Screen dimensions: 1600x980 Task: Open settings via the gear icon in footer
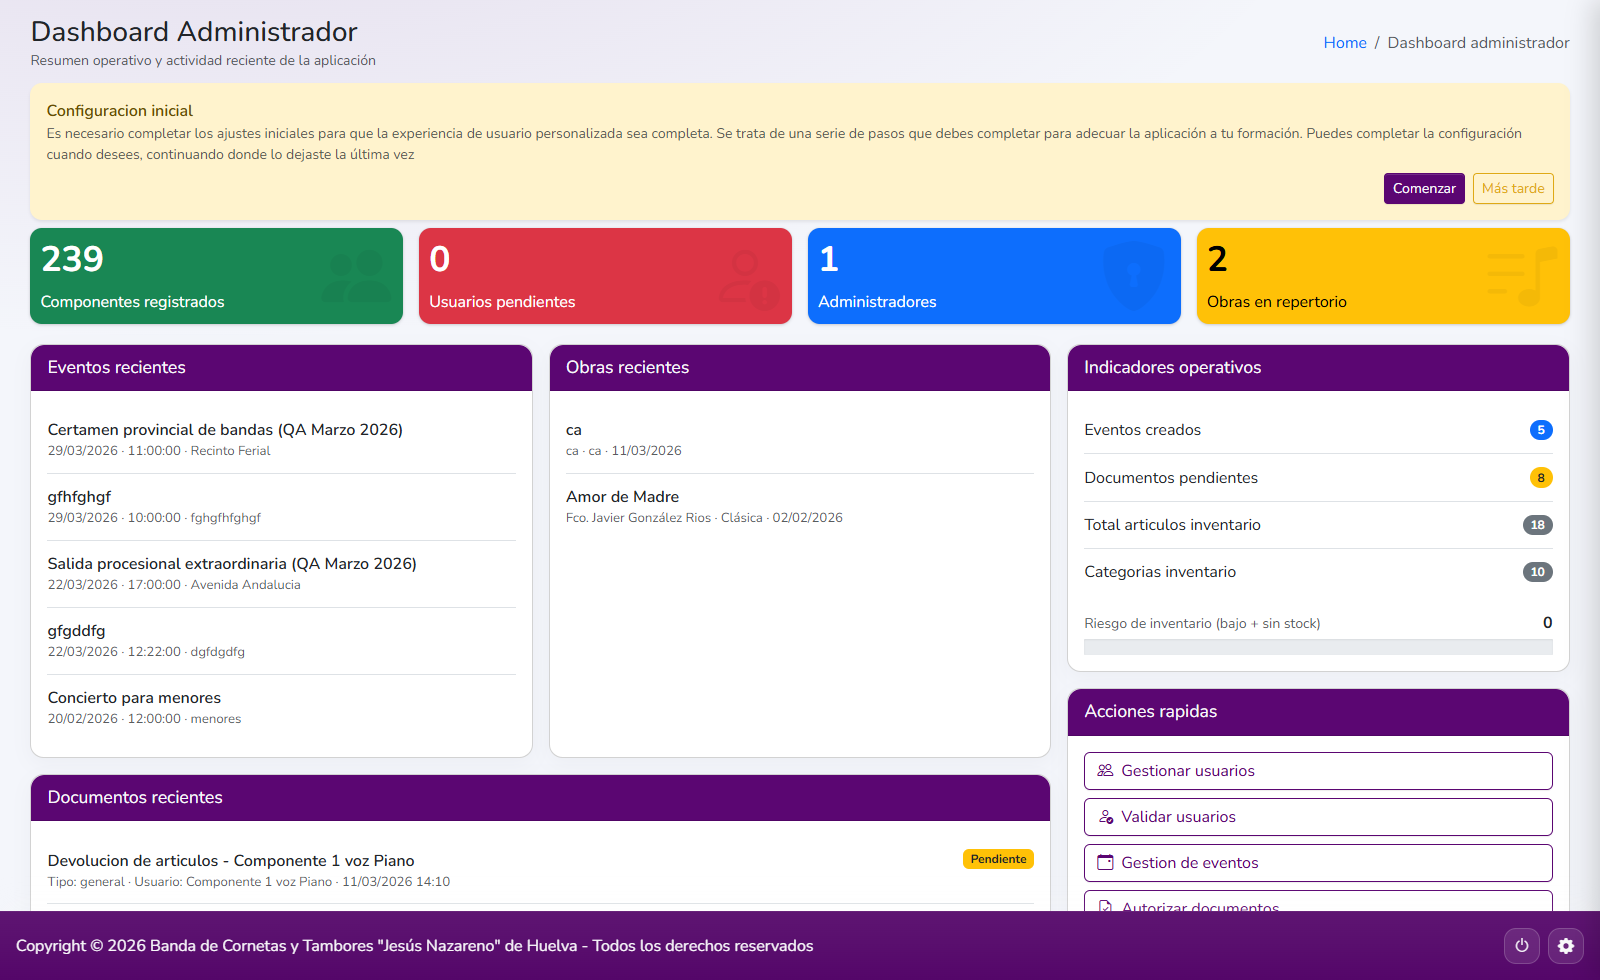coord(1566,945)
